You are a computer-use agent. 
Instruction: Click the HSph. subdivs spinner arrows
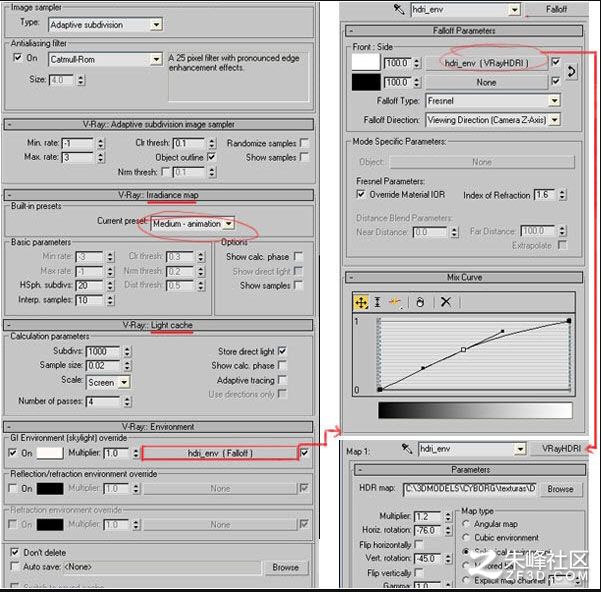[x=110, y=285]
